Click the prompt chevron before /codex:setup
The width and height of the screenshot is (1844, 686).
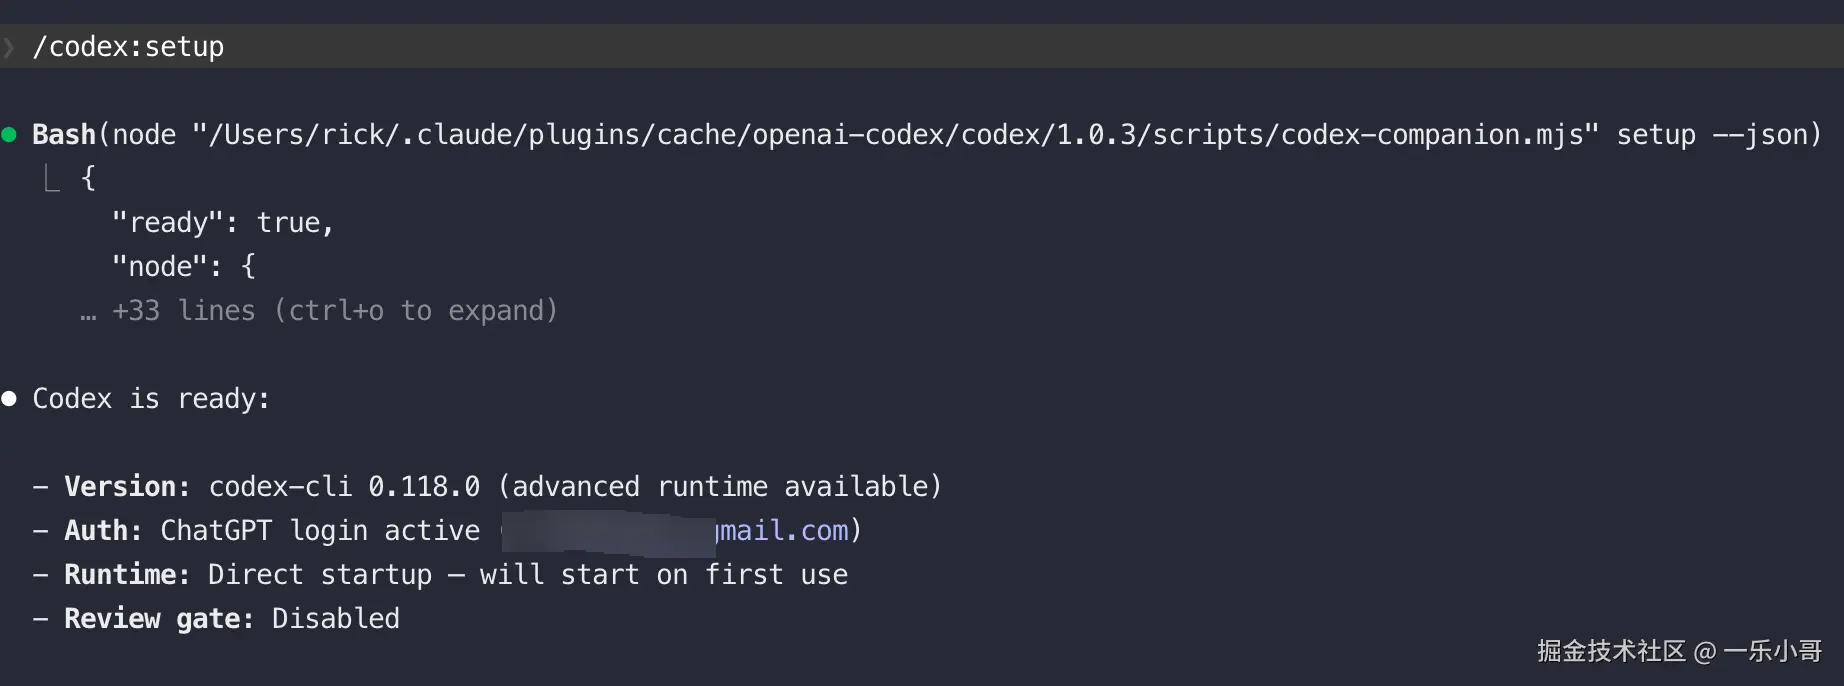tap(9, 47)
